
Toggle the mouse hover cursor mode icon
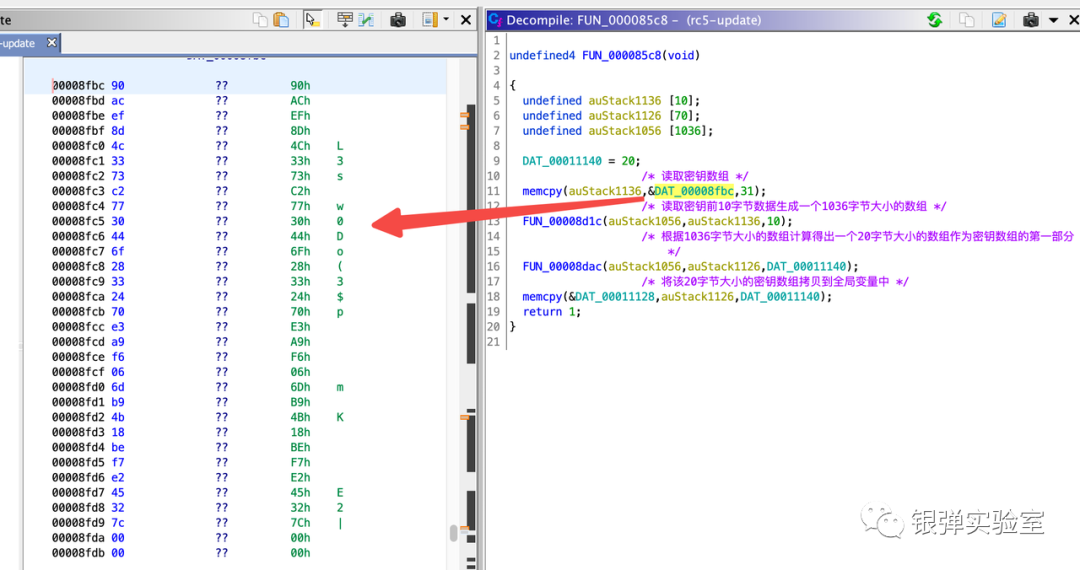[312, 20]
